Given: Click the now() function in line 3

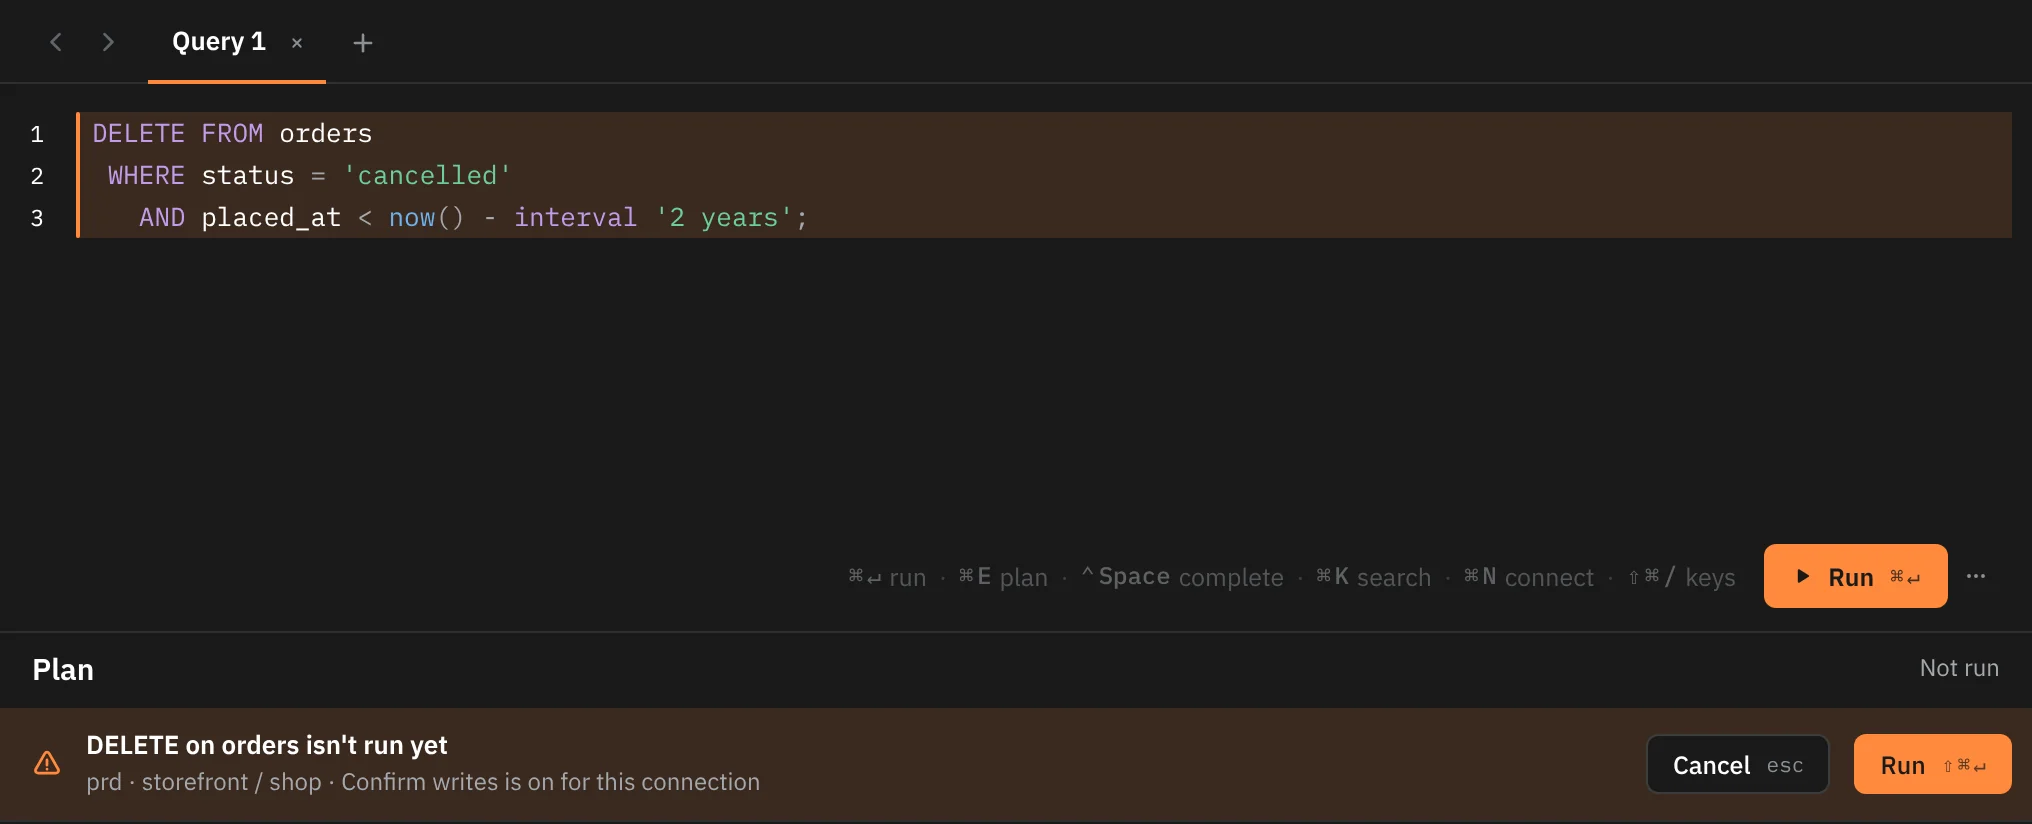Looking at the screenshot, I should (x=426, y=217).
